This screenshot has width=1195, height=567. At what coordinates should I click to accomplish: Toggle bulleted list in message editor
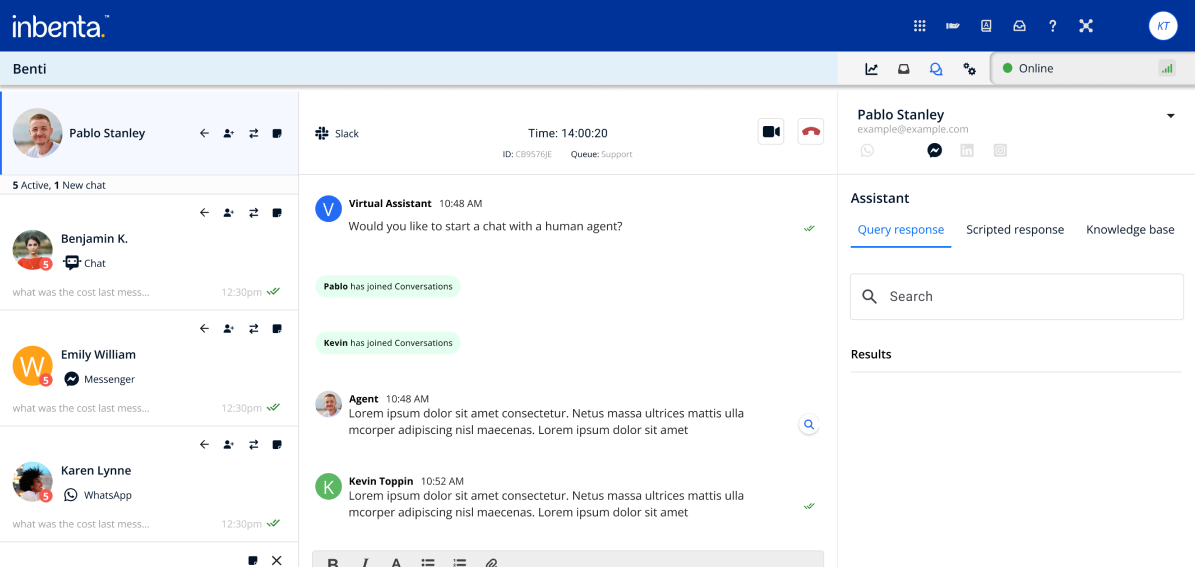(428, 562)
